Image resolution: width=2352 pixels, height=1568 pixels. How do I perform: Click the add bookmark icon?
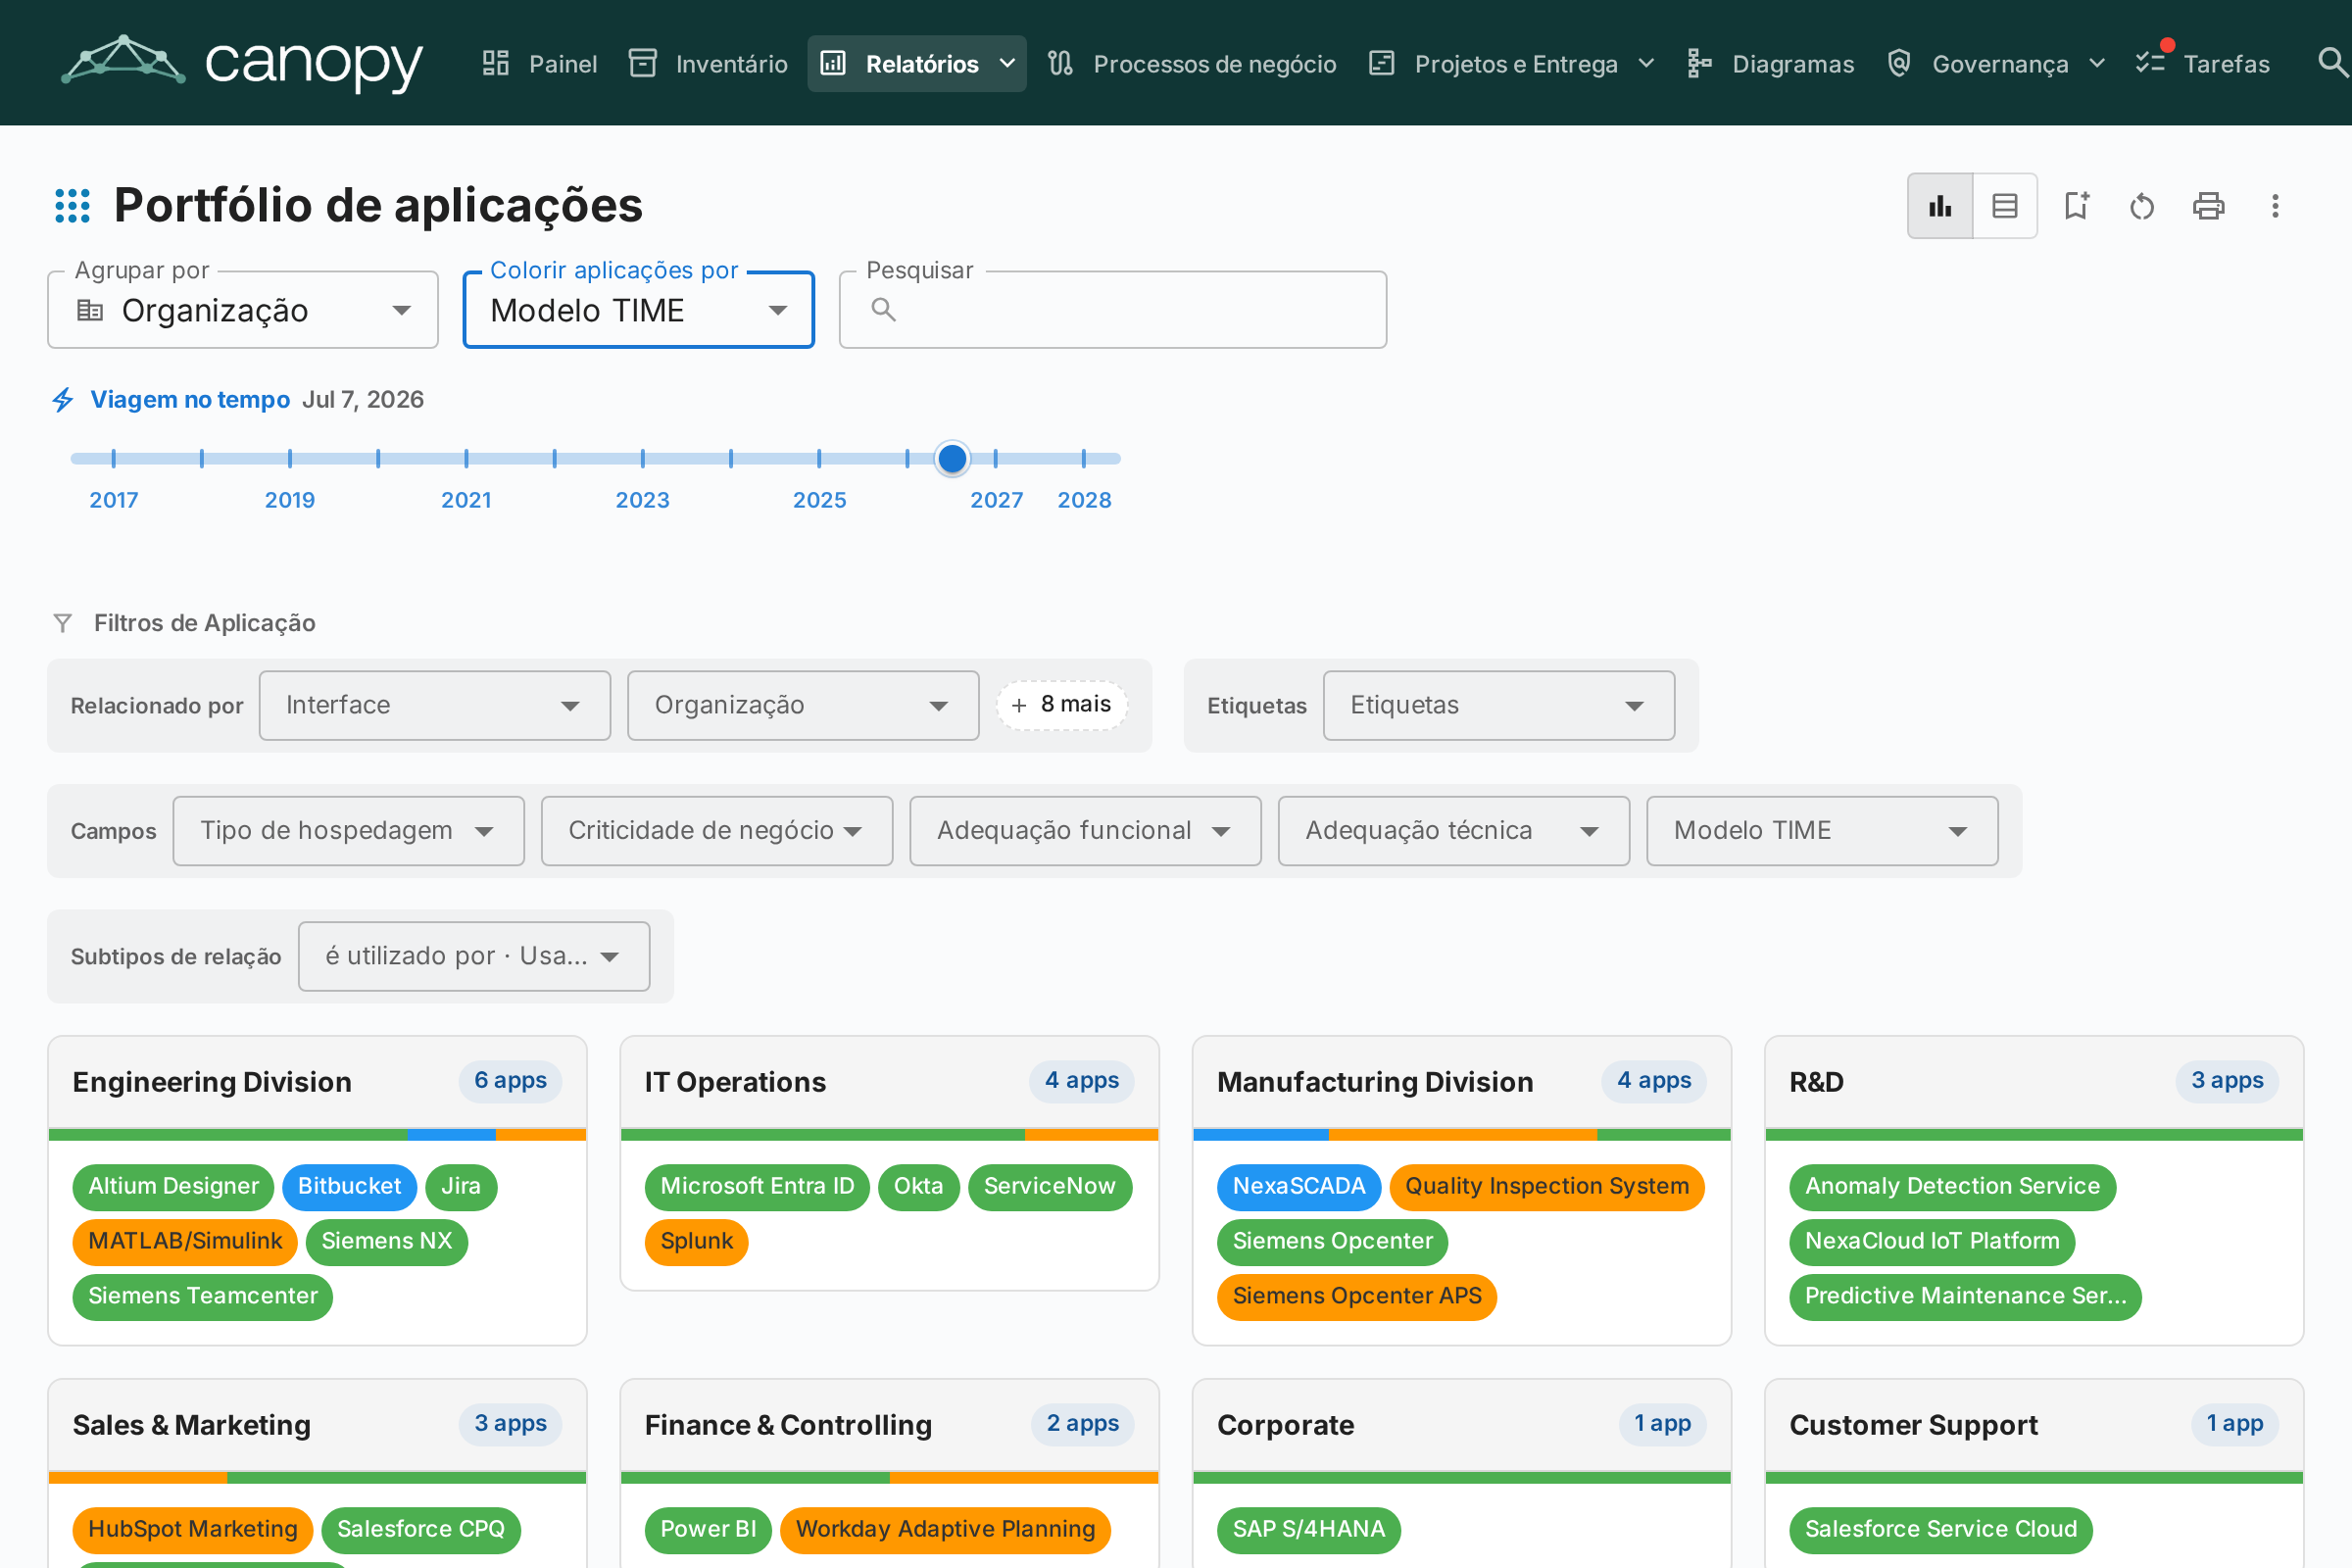coord(2077,206)
